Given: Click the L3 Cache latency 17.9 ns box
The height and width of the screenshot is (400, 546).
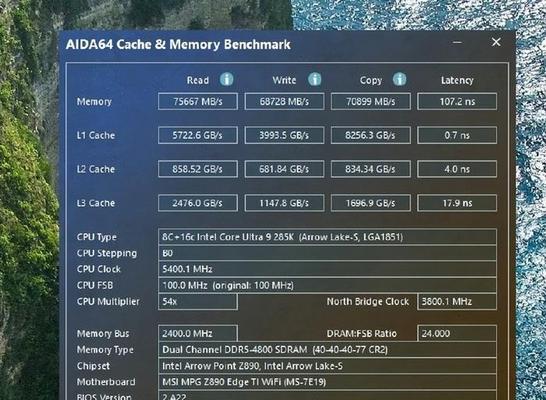Looking at the screenshot, I should point(457,203).
